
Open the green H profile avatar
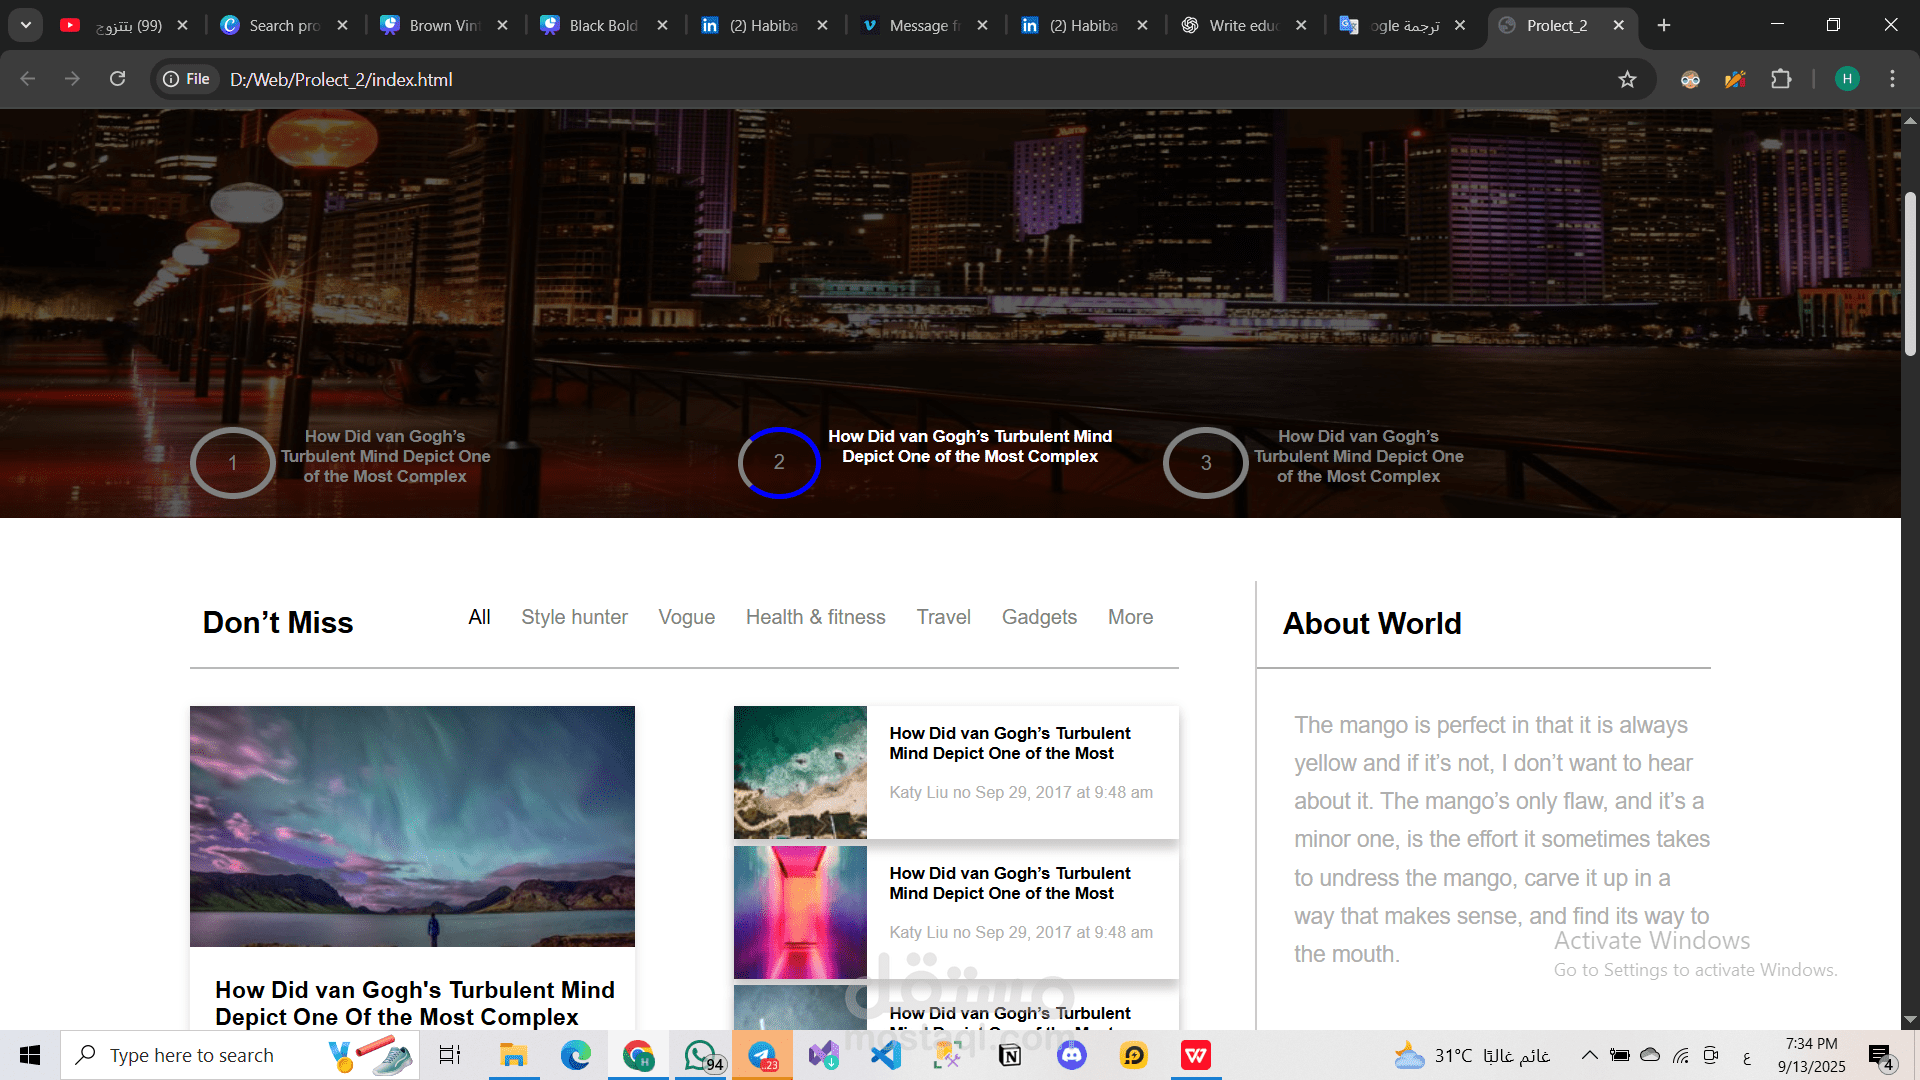pos(1847,79)
